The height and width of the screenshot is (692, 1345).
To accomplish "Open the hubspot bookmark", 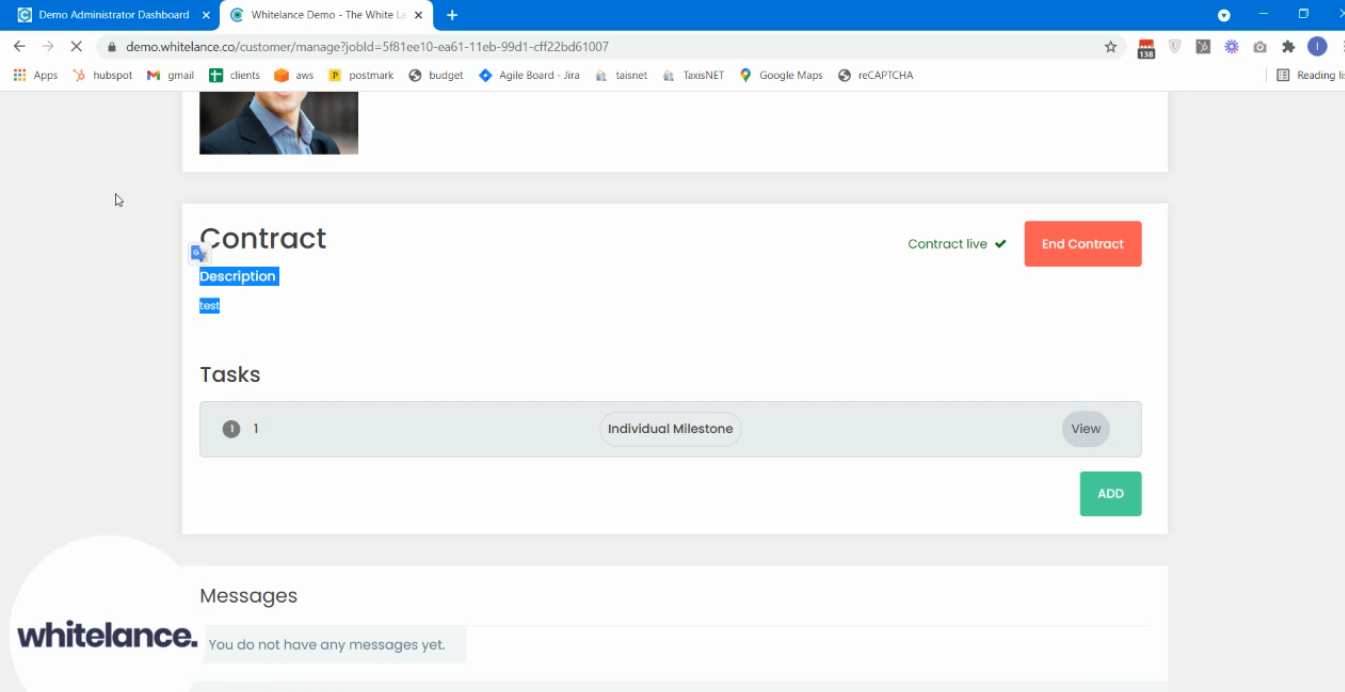I will (x=103, y=75).
